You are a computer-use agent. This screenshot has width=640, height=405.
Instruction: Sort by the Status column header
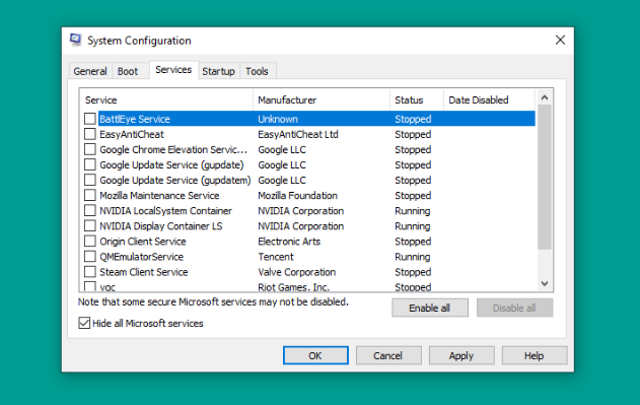click(x=417, y=100)
